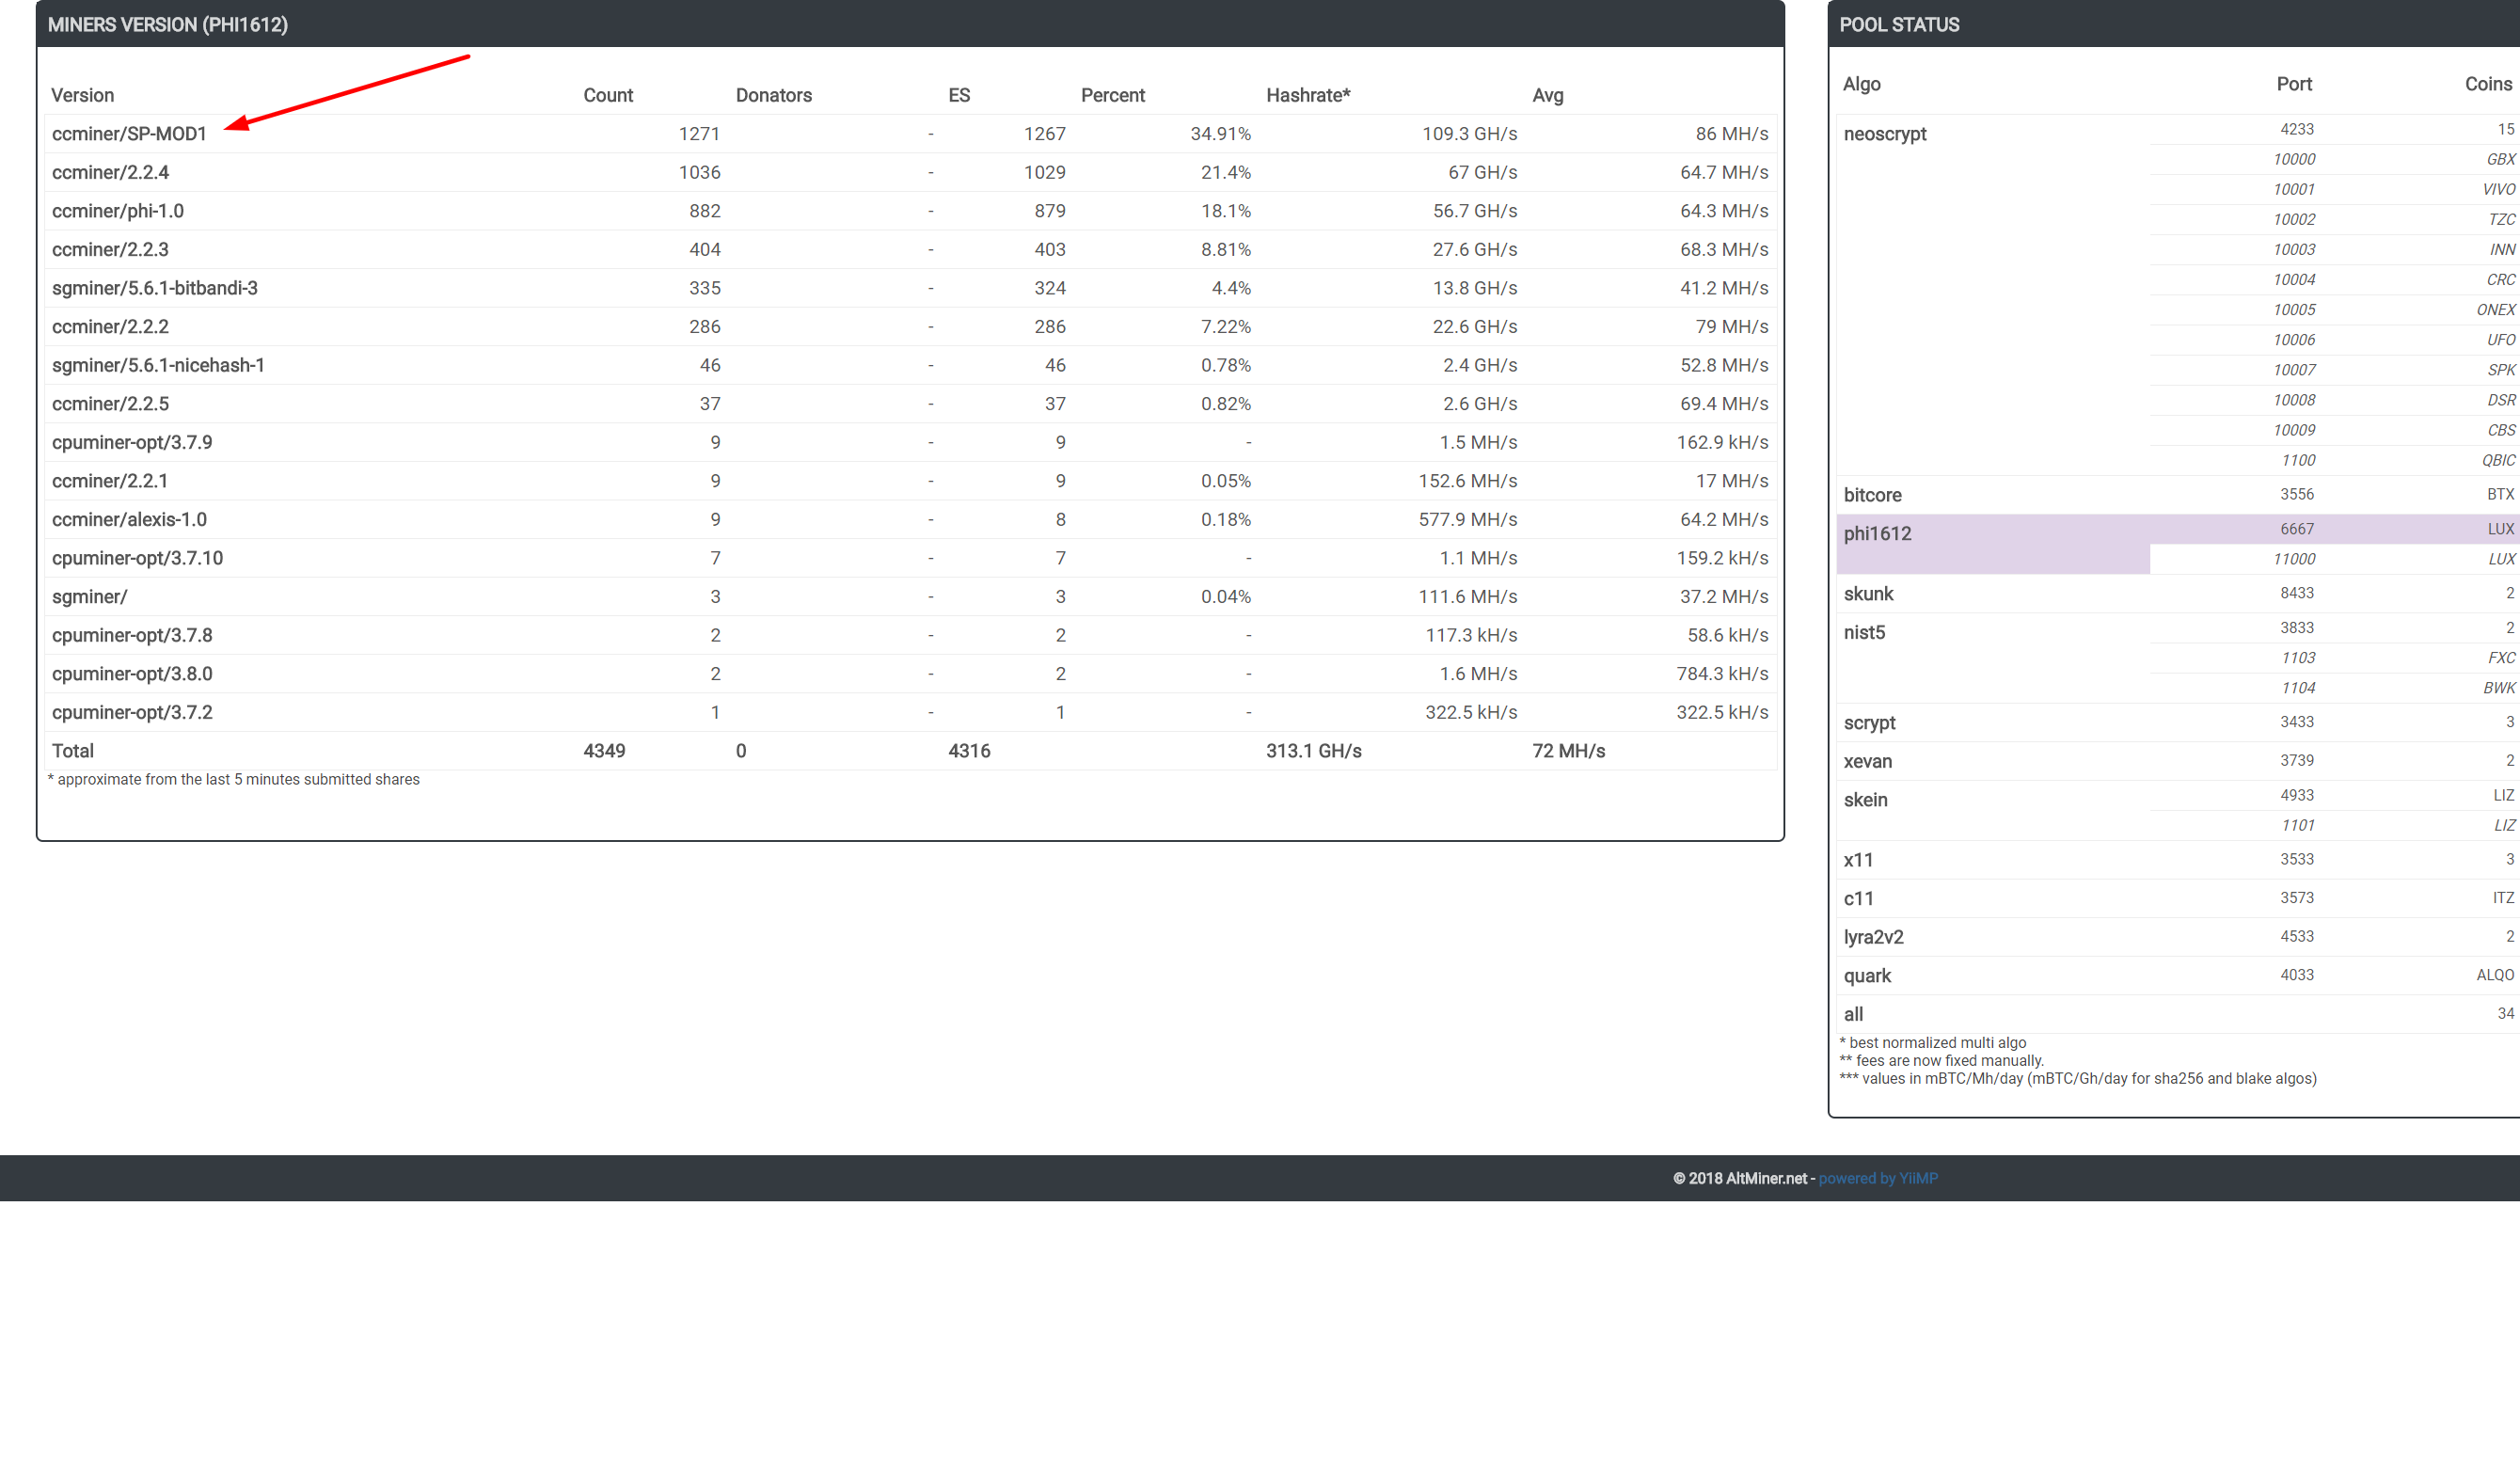2520x1476 pixels.
Task: Select the cpuminer-opt/3.7.8 row
Action: click(x=910, y=635)
